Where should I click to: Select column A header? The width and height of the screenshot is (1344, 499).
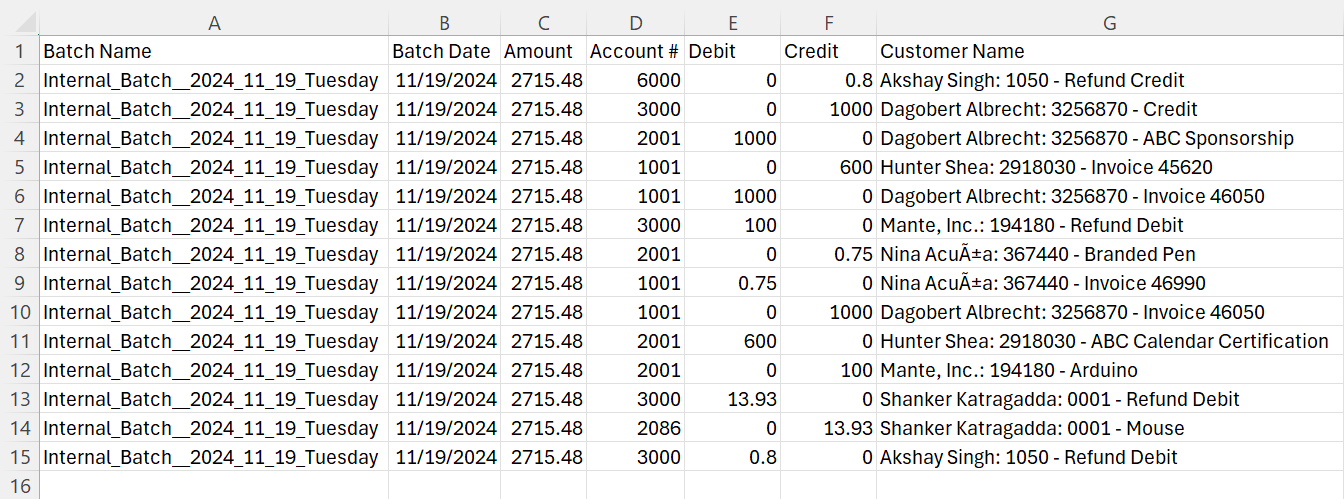(x=213, y=22)
